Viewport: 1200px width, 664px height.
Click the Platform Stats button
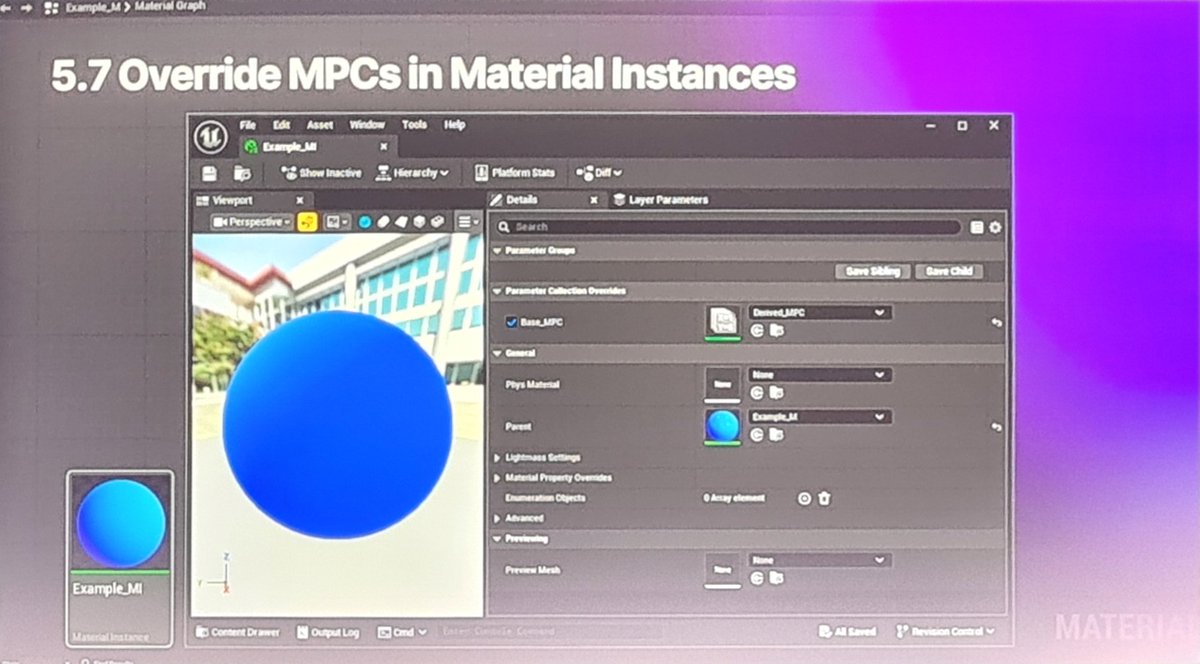(x=514, y=173)
